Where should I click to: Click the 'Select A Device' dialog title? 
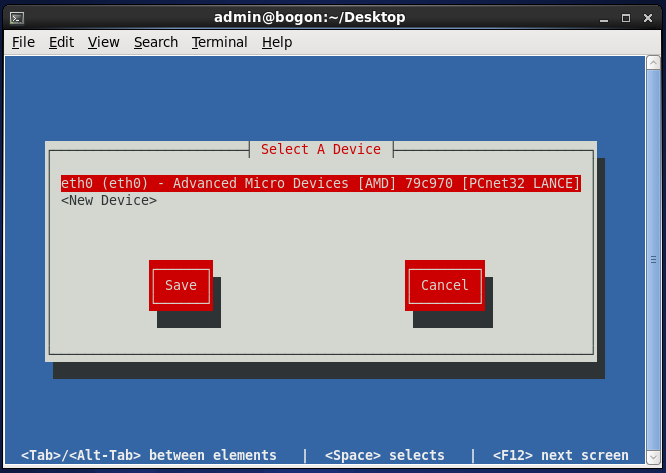pyautogui.click(x=321, y=149)
